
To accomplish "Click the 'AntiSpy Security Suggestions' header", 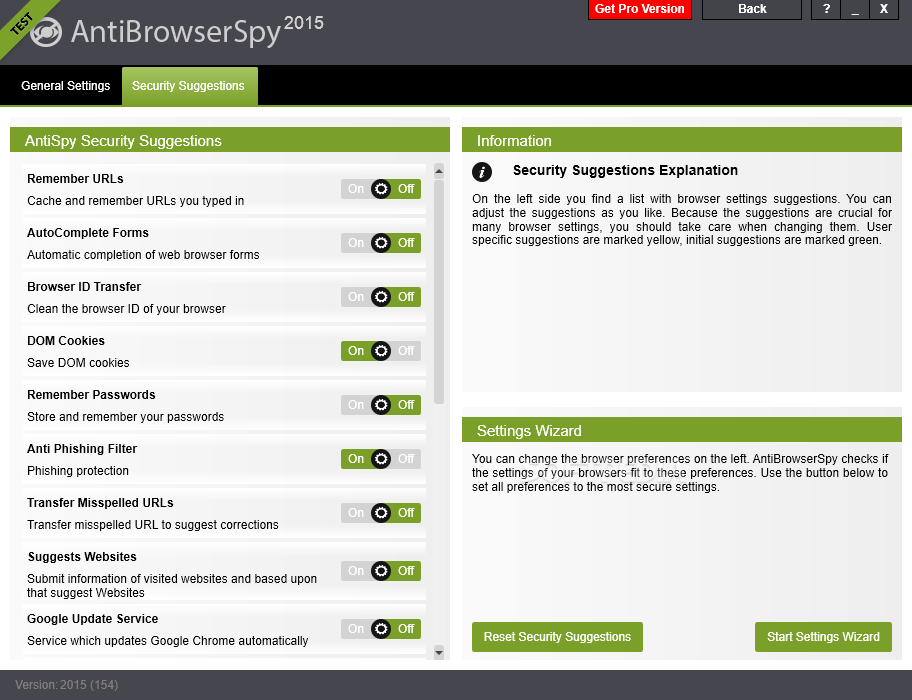I will point(230,141).
